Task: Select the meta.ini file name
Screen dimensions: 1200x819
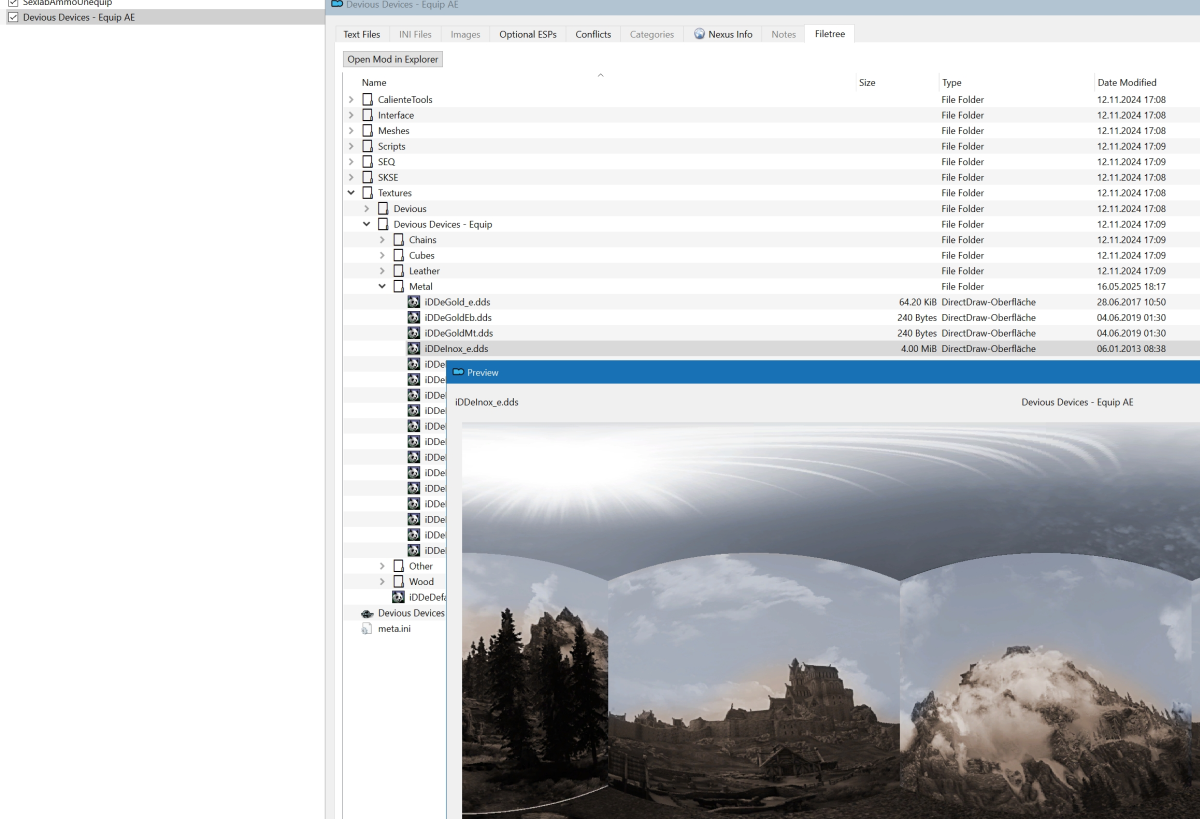Action: 394,628
